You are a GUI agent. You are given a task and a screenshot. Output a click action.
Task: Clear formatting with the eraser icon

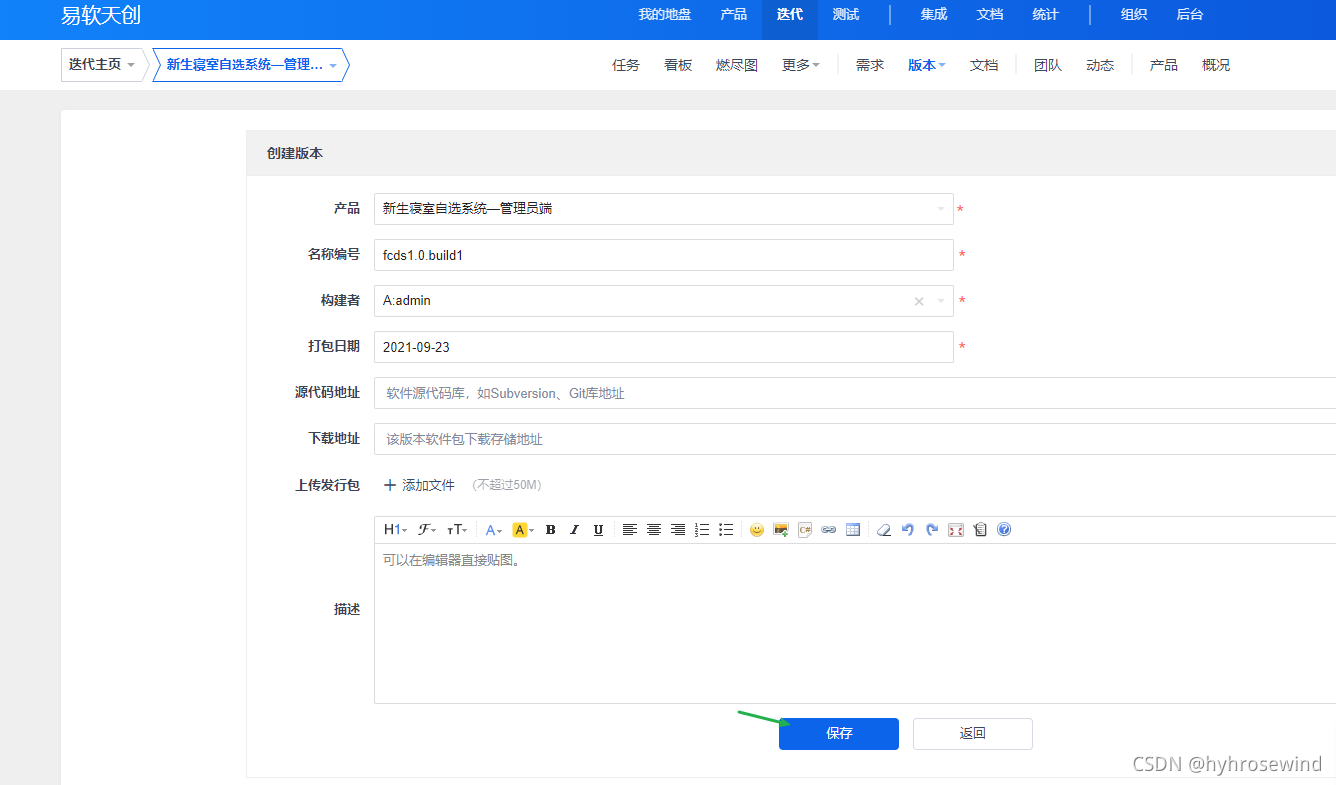pyautogui.click(x=884, y=530)
